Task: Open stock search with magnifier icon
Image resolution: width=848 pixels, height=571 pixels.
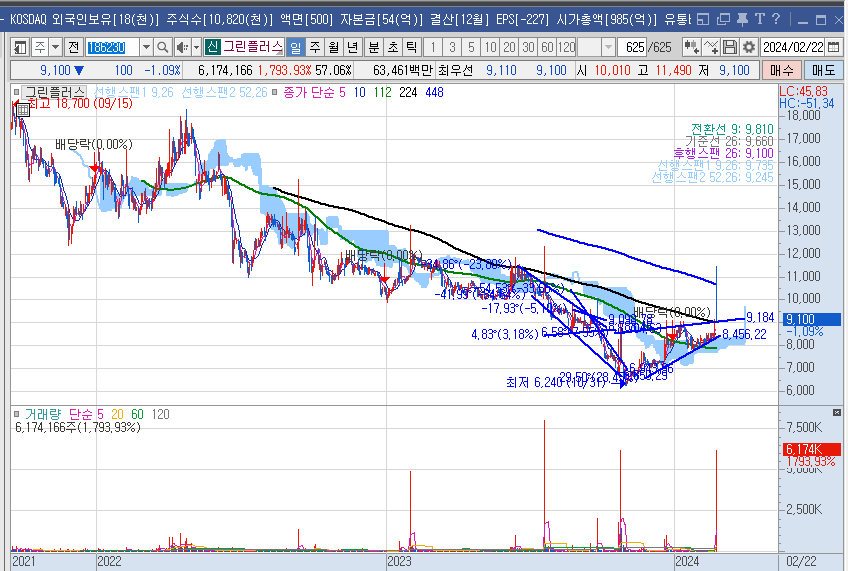Action: tap(162, 48)
